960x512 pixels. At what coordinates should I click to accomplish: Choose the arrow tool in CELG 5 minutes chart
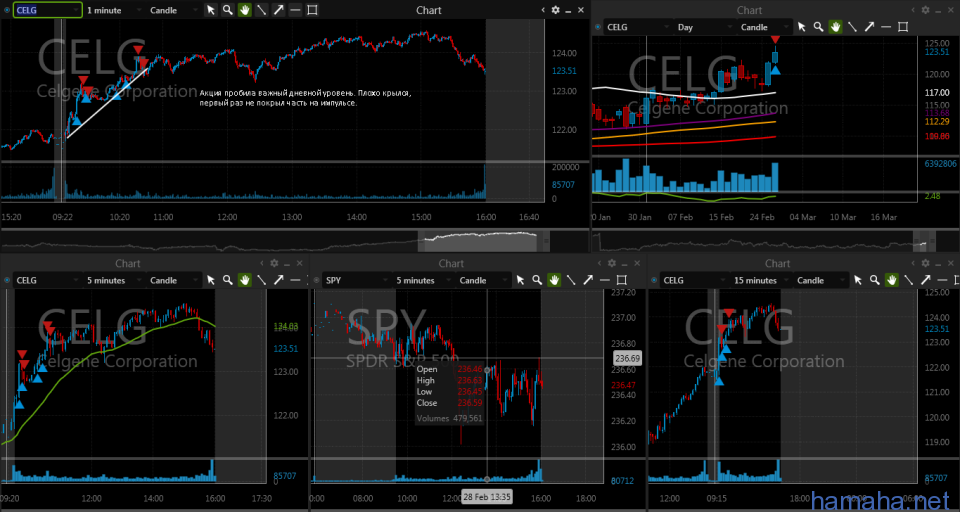(x=278, y=280)
